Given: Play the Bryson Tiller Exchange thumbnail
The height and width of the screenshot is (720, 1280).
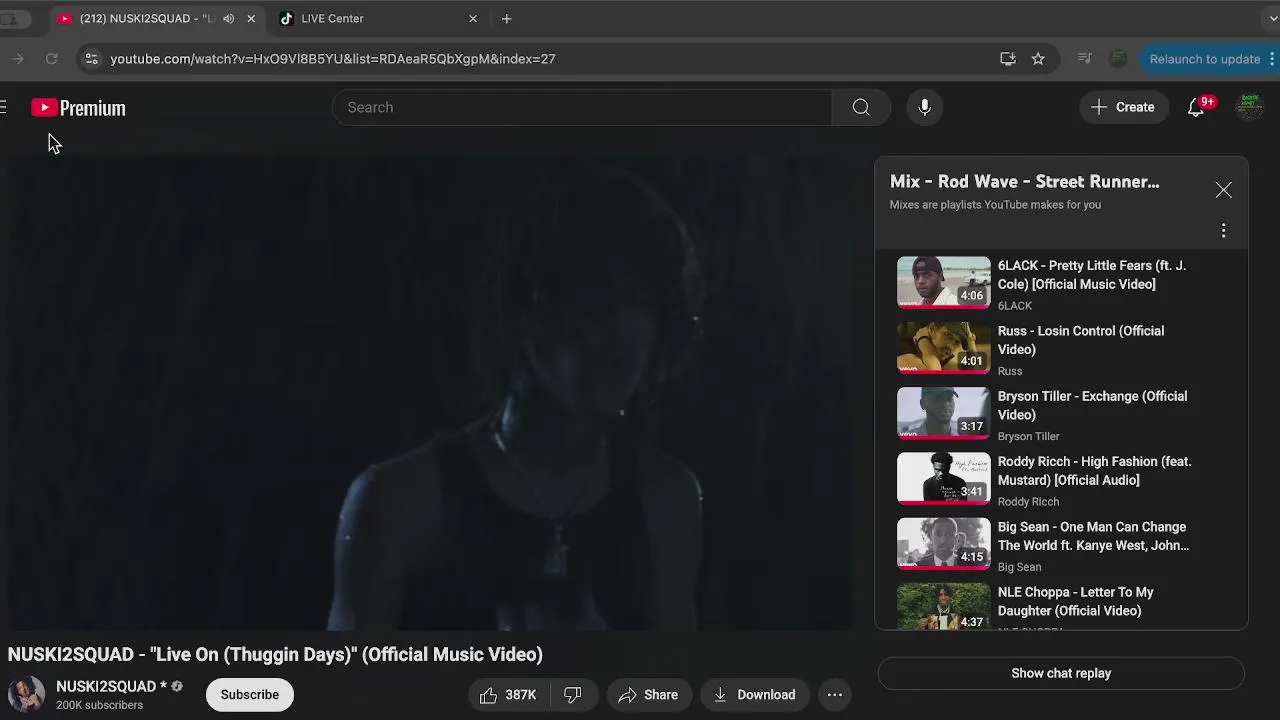Looking at the screenshot, I should tap(943, 413).
